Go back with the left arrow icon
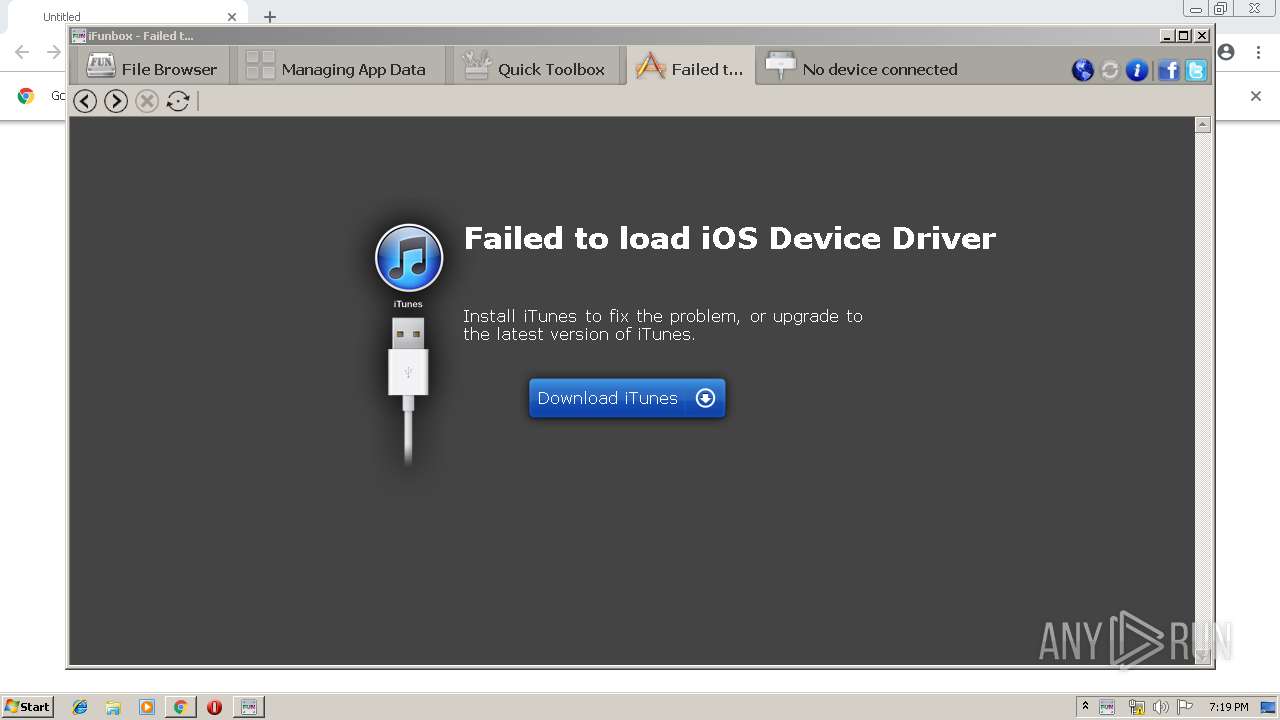Viewport: 1280px width, 720px height. (85, 100)
